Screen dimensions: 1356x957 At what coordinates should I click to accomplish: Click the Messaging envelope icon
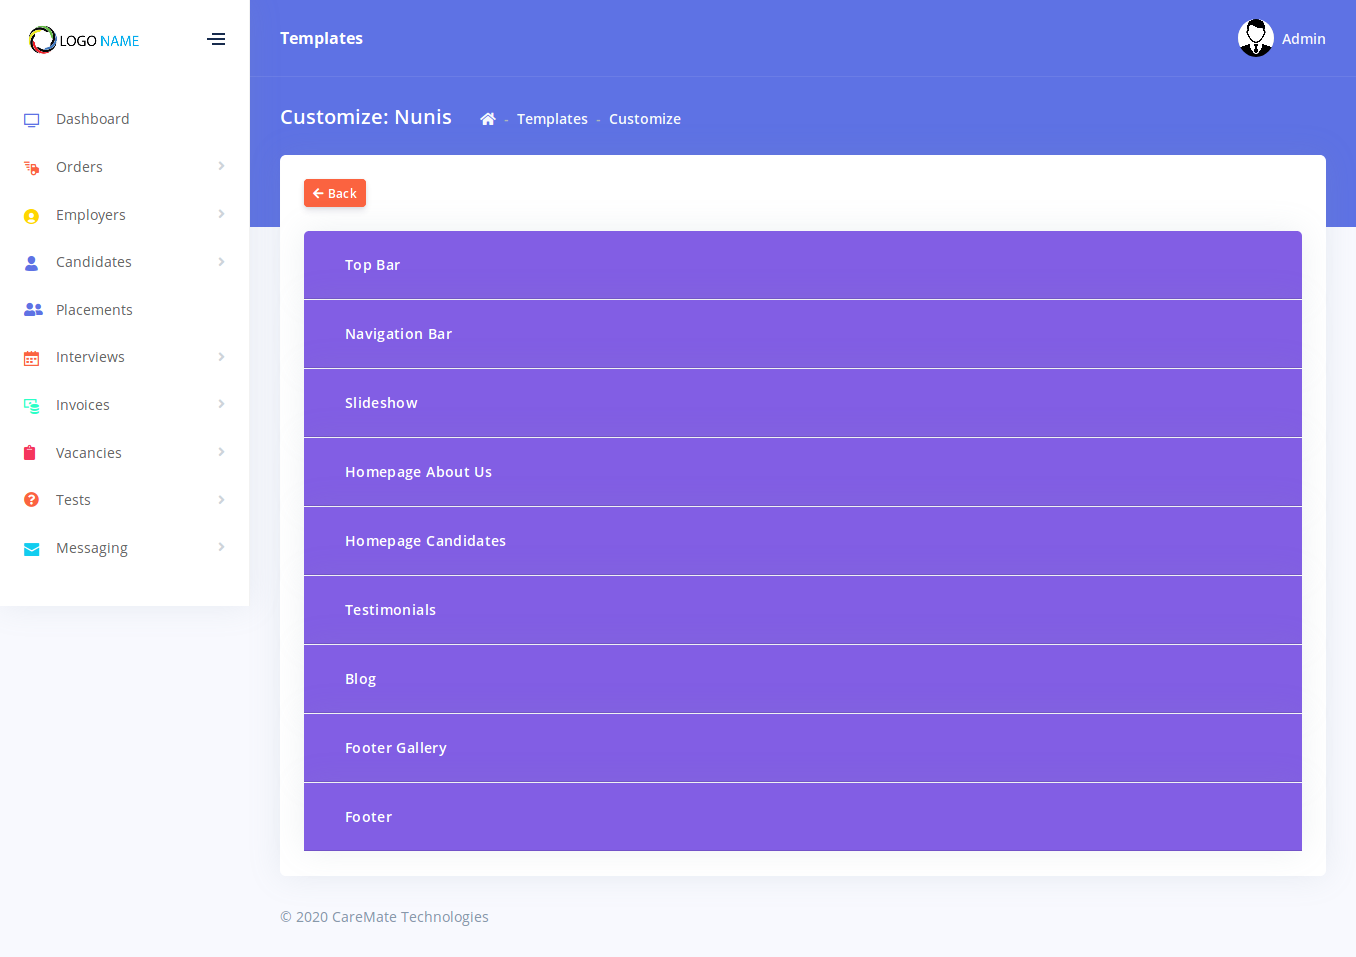click(32, 549)
